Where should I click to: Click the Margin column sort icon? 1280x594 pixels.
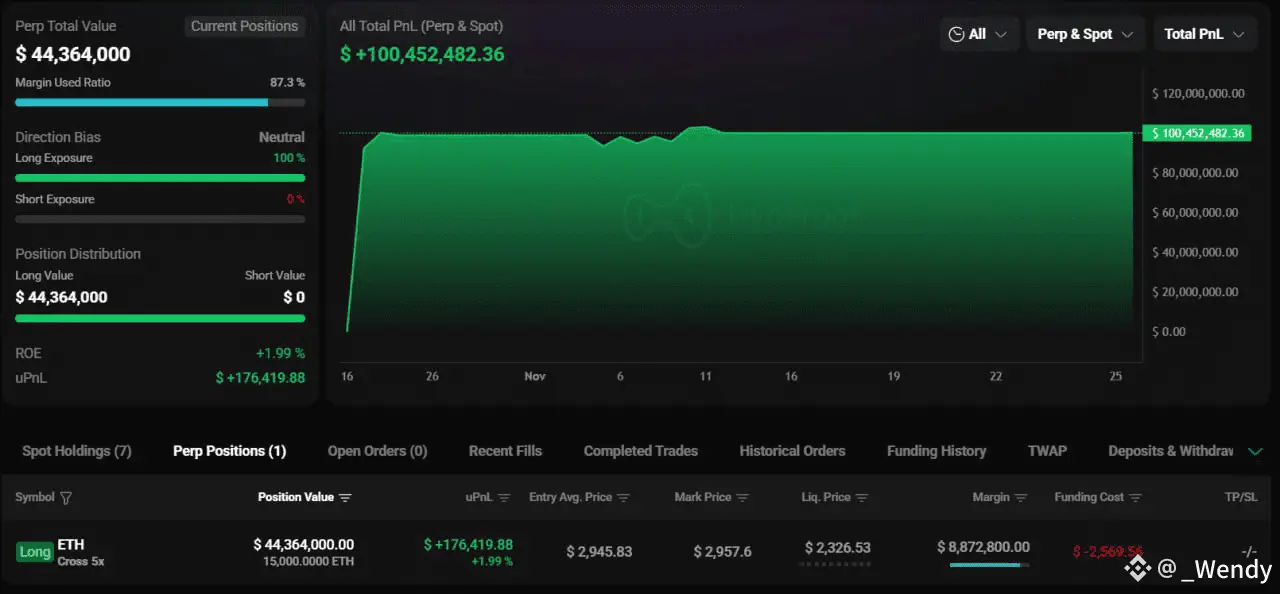(x=1021, y=498)
